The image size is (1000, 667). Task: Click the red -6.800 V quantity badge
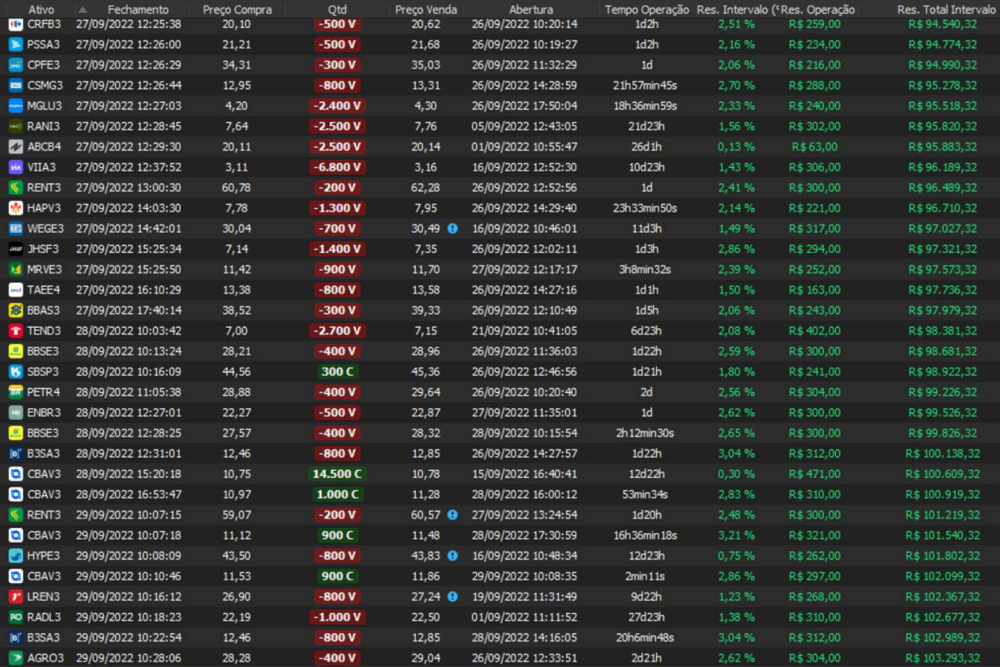[x=337, y=167]
